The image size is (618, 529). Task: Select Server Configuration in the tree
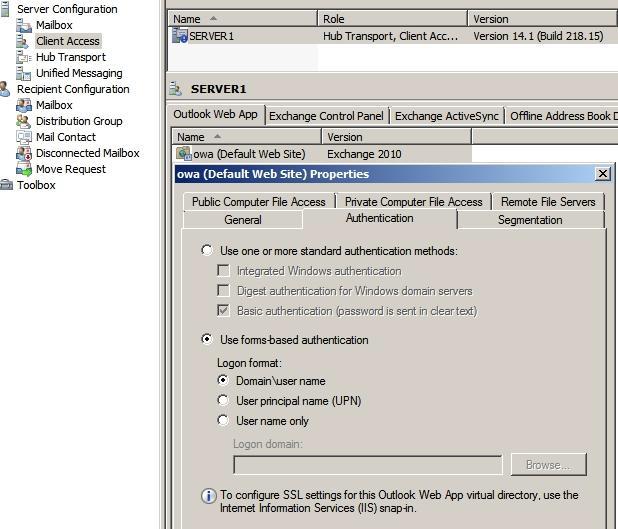point(67,9)
